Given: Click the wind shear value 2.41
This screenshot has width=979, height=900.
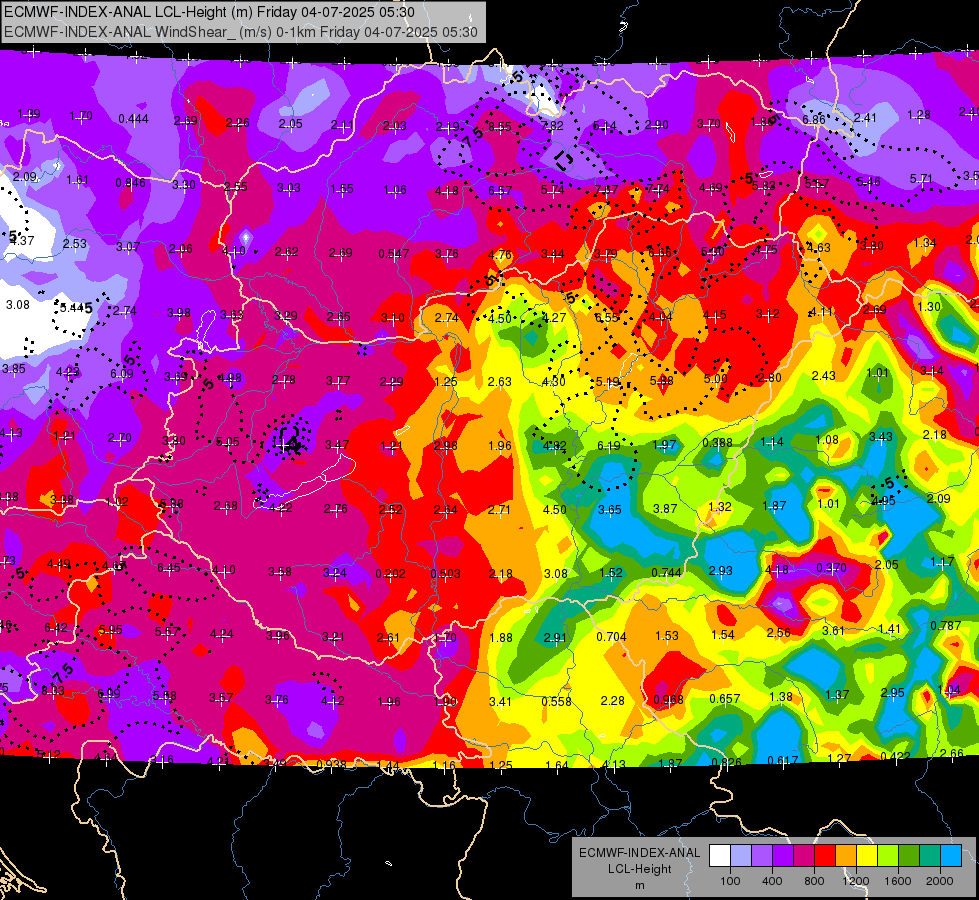Looking at the screenshot, I should click(865, 117).
